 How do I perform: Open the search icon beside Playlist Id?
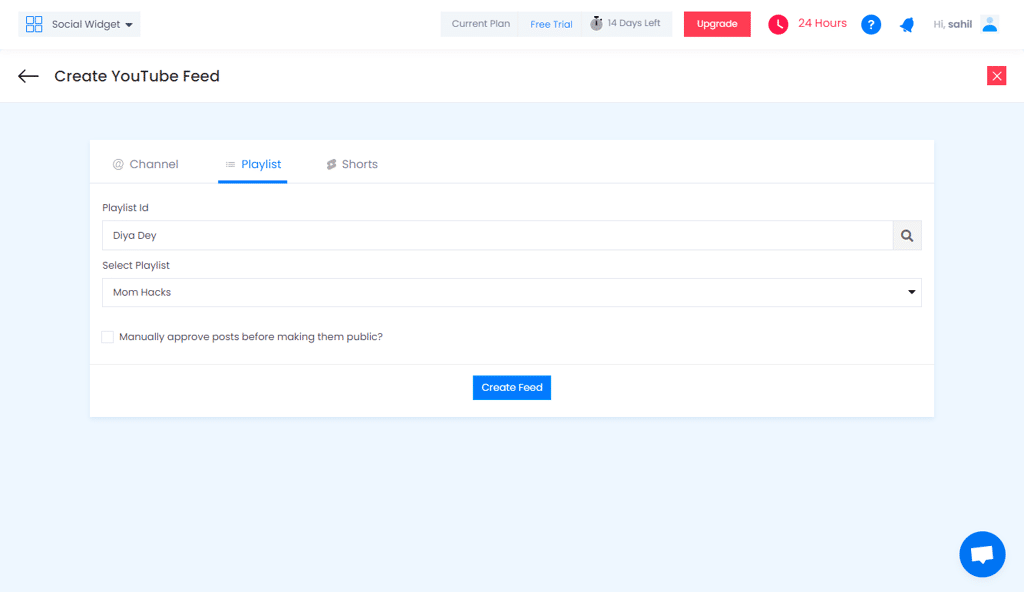click(906, 235)
